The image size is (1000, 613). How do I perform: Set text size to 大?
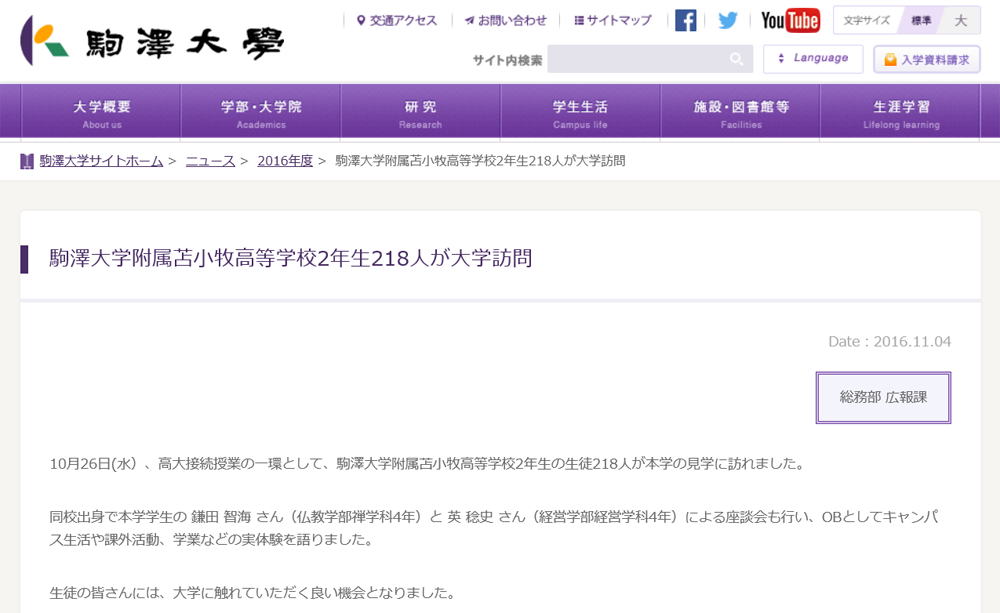[x=960, y=20]
